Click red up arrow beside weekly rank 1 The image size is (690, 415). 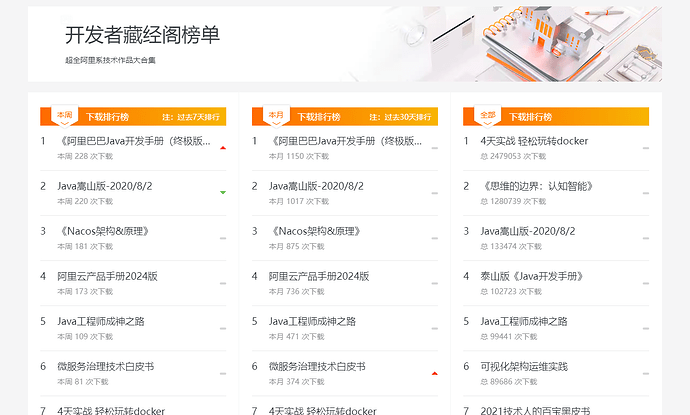(223, 148)
